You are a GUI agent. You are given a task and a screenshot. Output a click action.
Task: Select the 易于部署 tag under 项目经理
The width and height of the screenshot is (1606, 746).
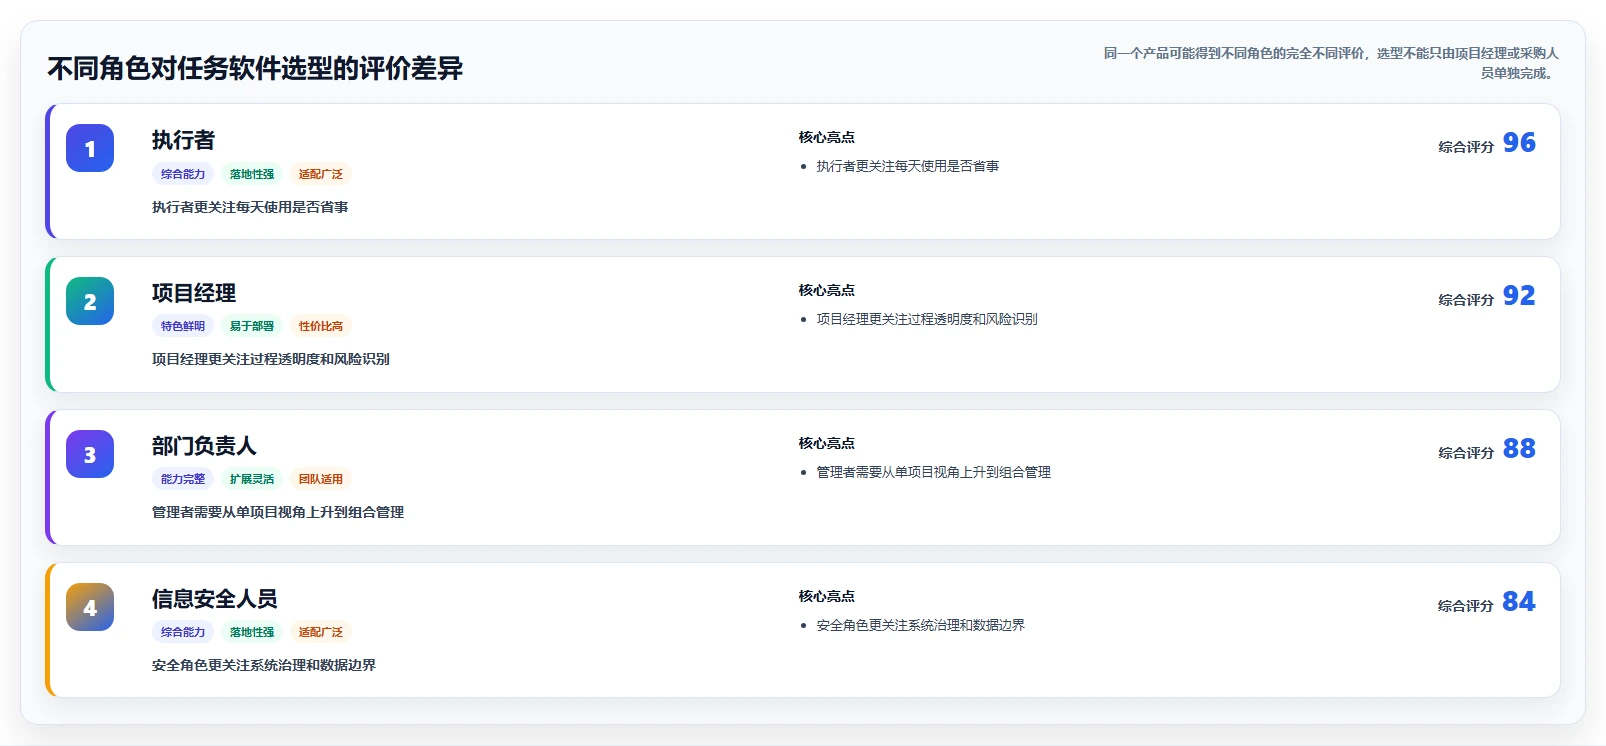pos(252,326)
